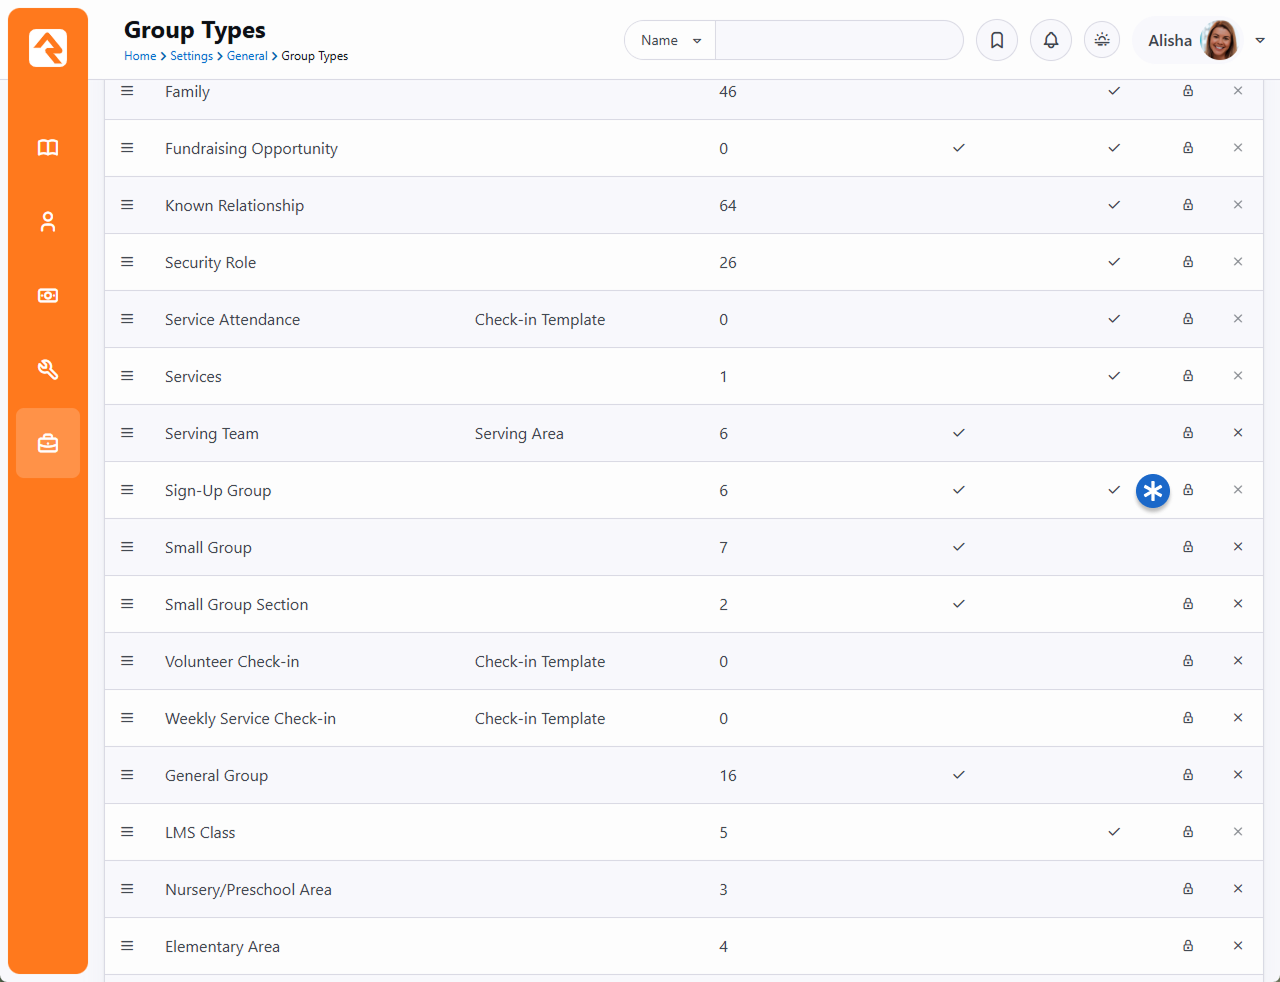The image size is (1280, 982).
Task: Delete the Serving Team group type
Action: coord(1238,433)
